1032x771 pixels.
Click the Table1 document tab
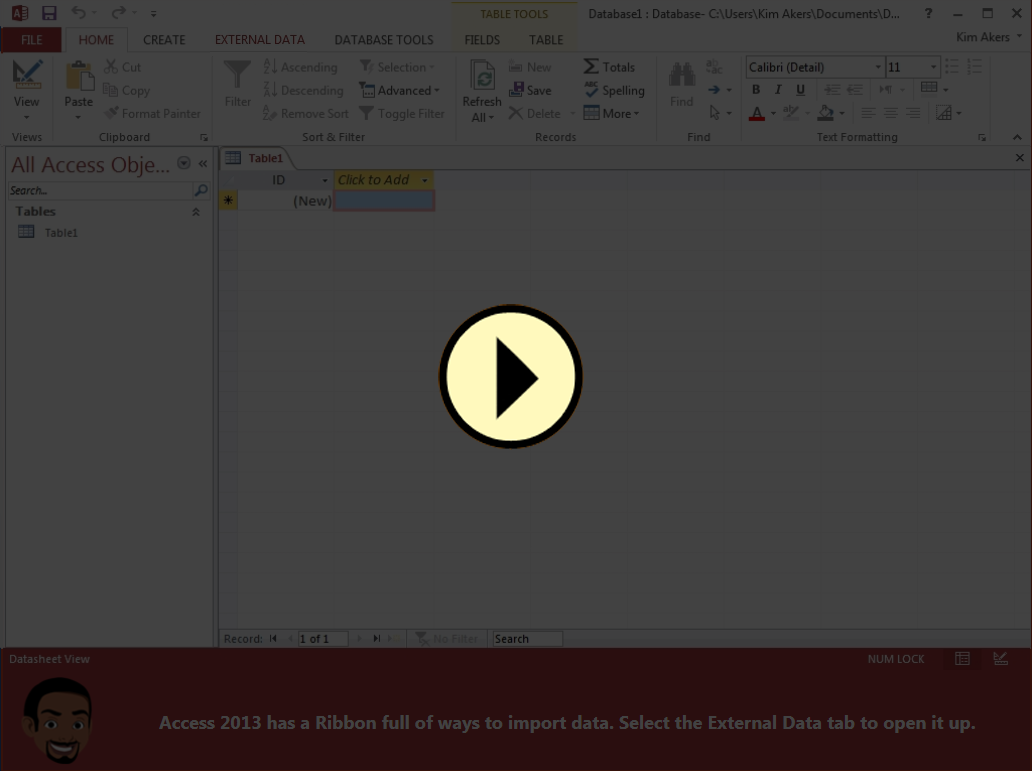pos(255,158)
